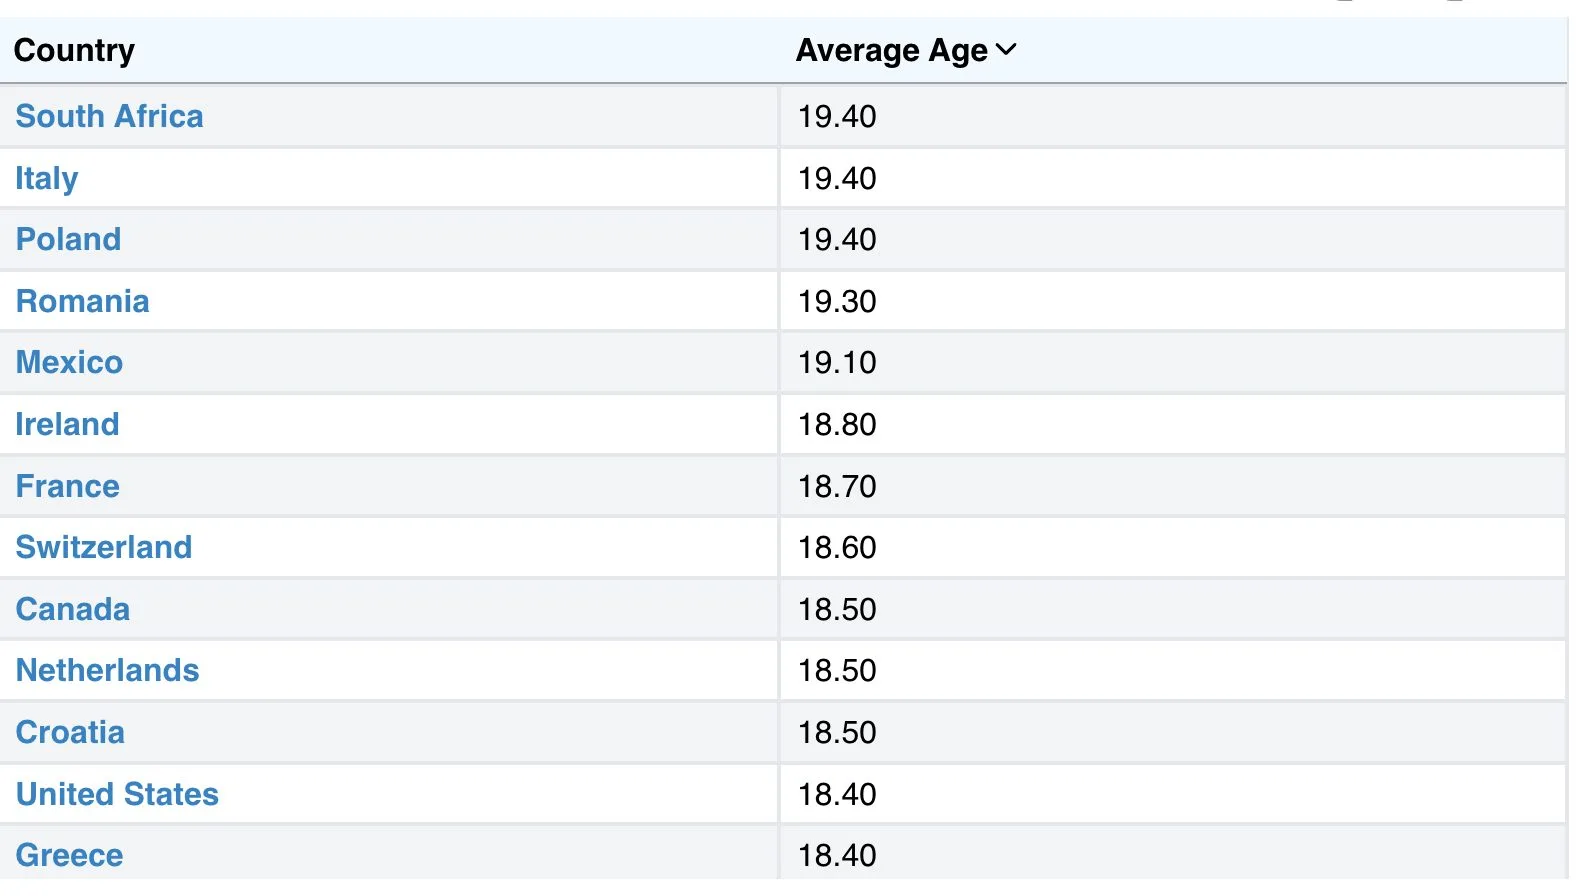
Task: Select the Croatia link
Action: tap(70, 732)
